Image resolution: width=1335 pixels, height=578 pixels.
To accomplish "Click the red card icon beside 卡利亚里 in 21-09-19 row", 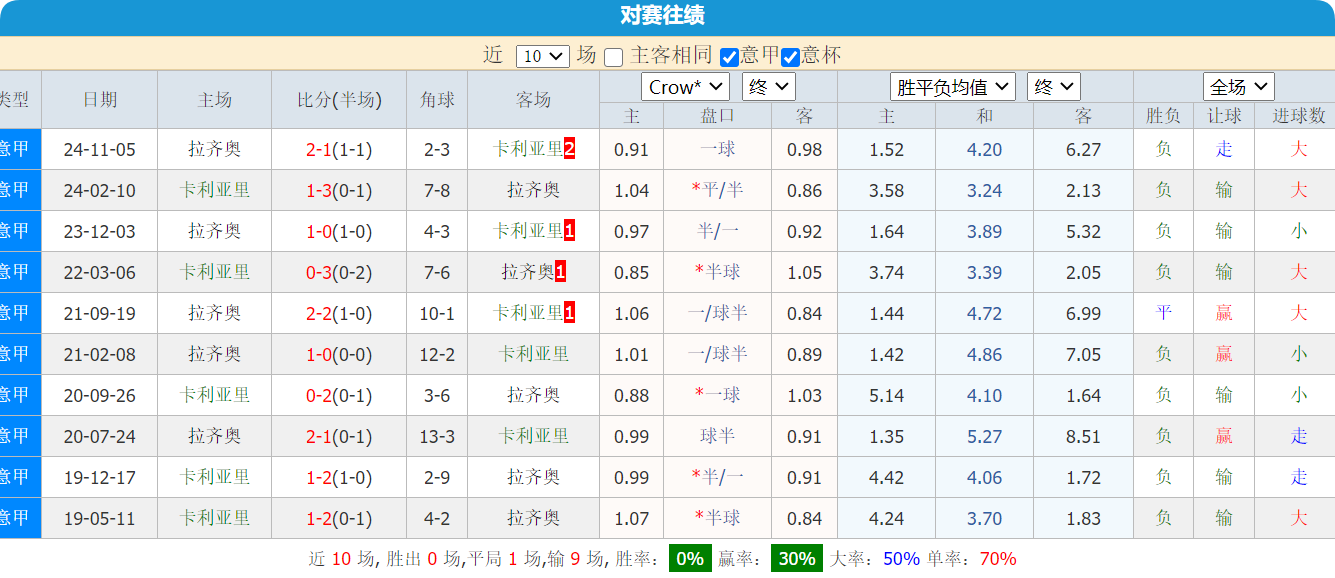I will [x=567, y=313].
